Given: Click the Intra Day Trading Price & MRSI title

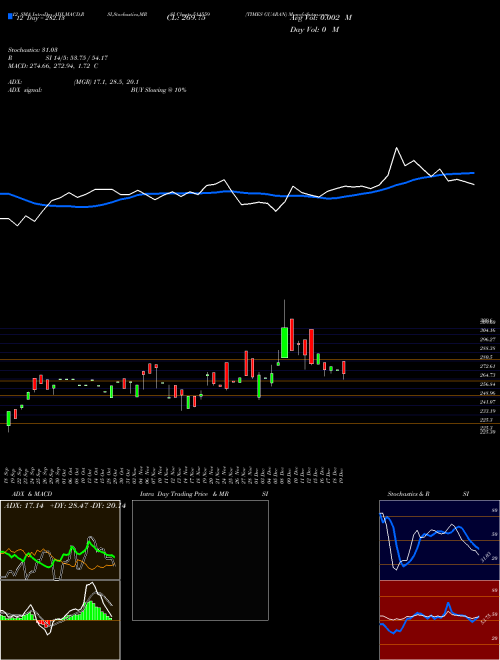Looking at the screenshot, I should pyautogui.click(x=204, y=494).
